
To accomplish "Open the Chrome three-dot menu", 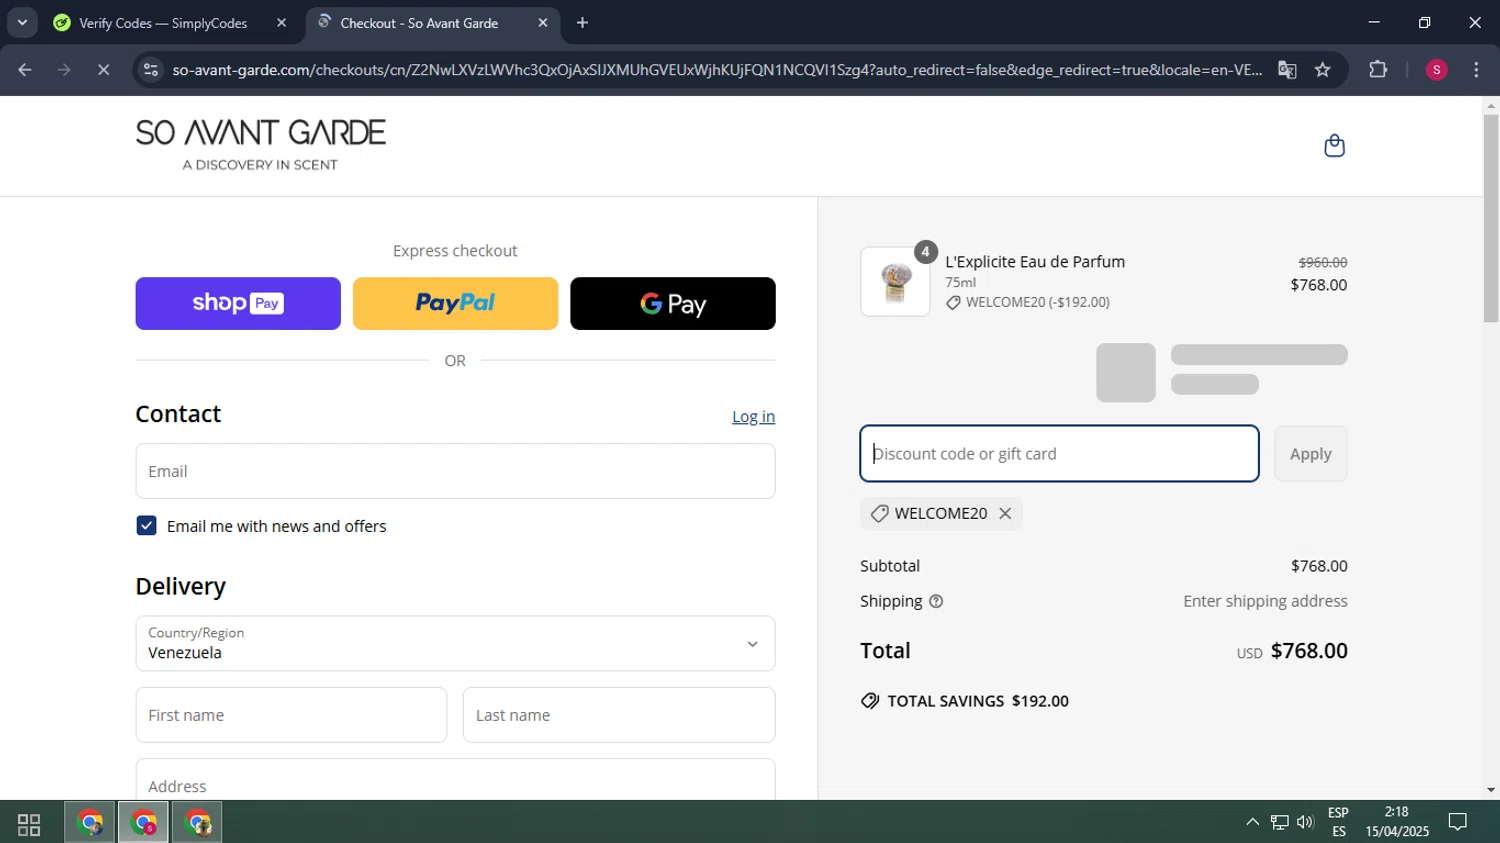I will [x=1476, y=70].
